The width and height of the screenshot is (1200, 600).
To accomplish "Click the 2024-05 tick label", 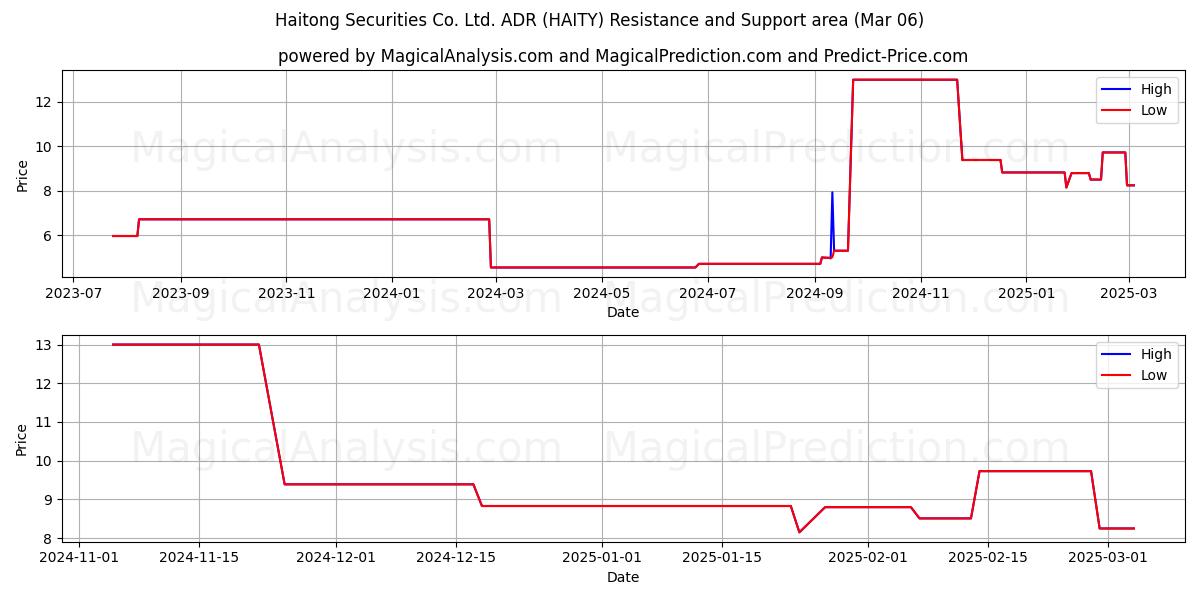I will click(601, 294).
